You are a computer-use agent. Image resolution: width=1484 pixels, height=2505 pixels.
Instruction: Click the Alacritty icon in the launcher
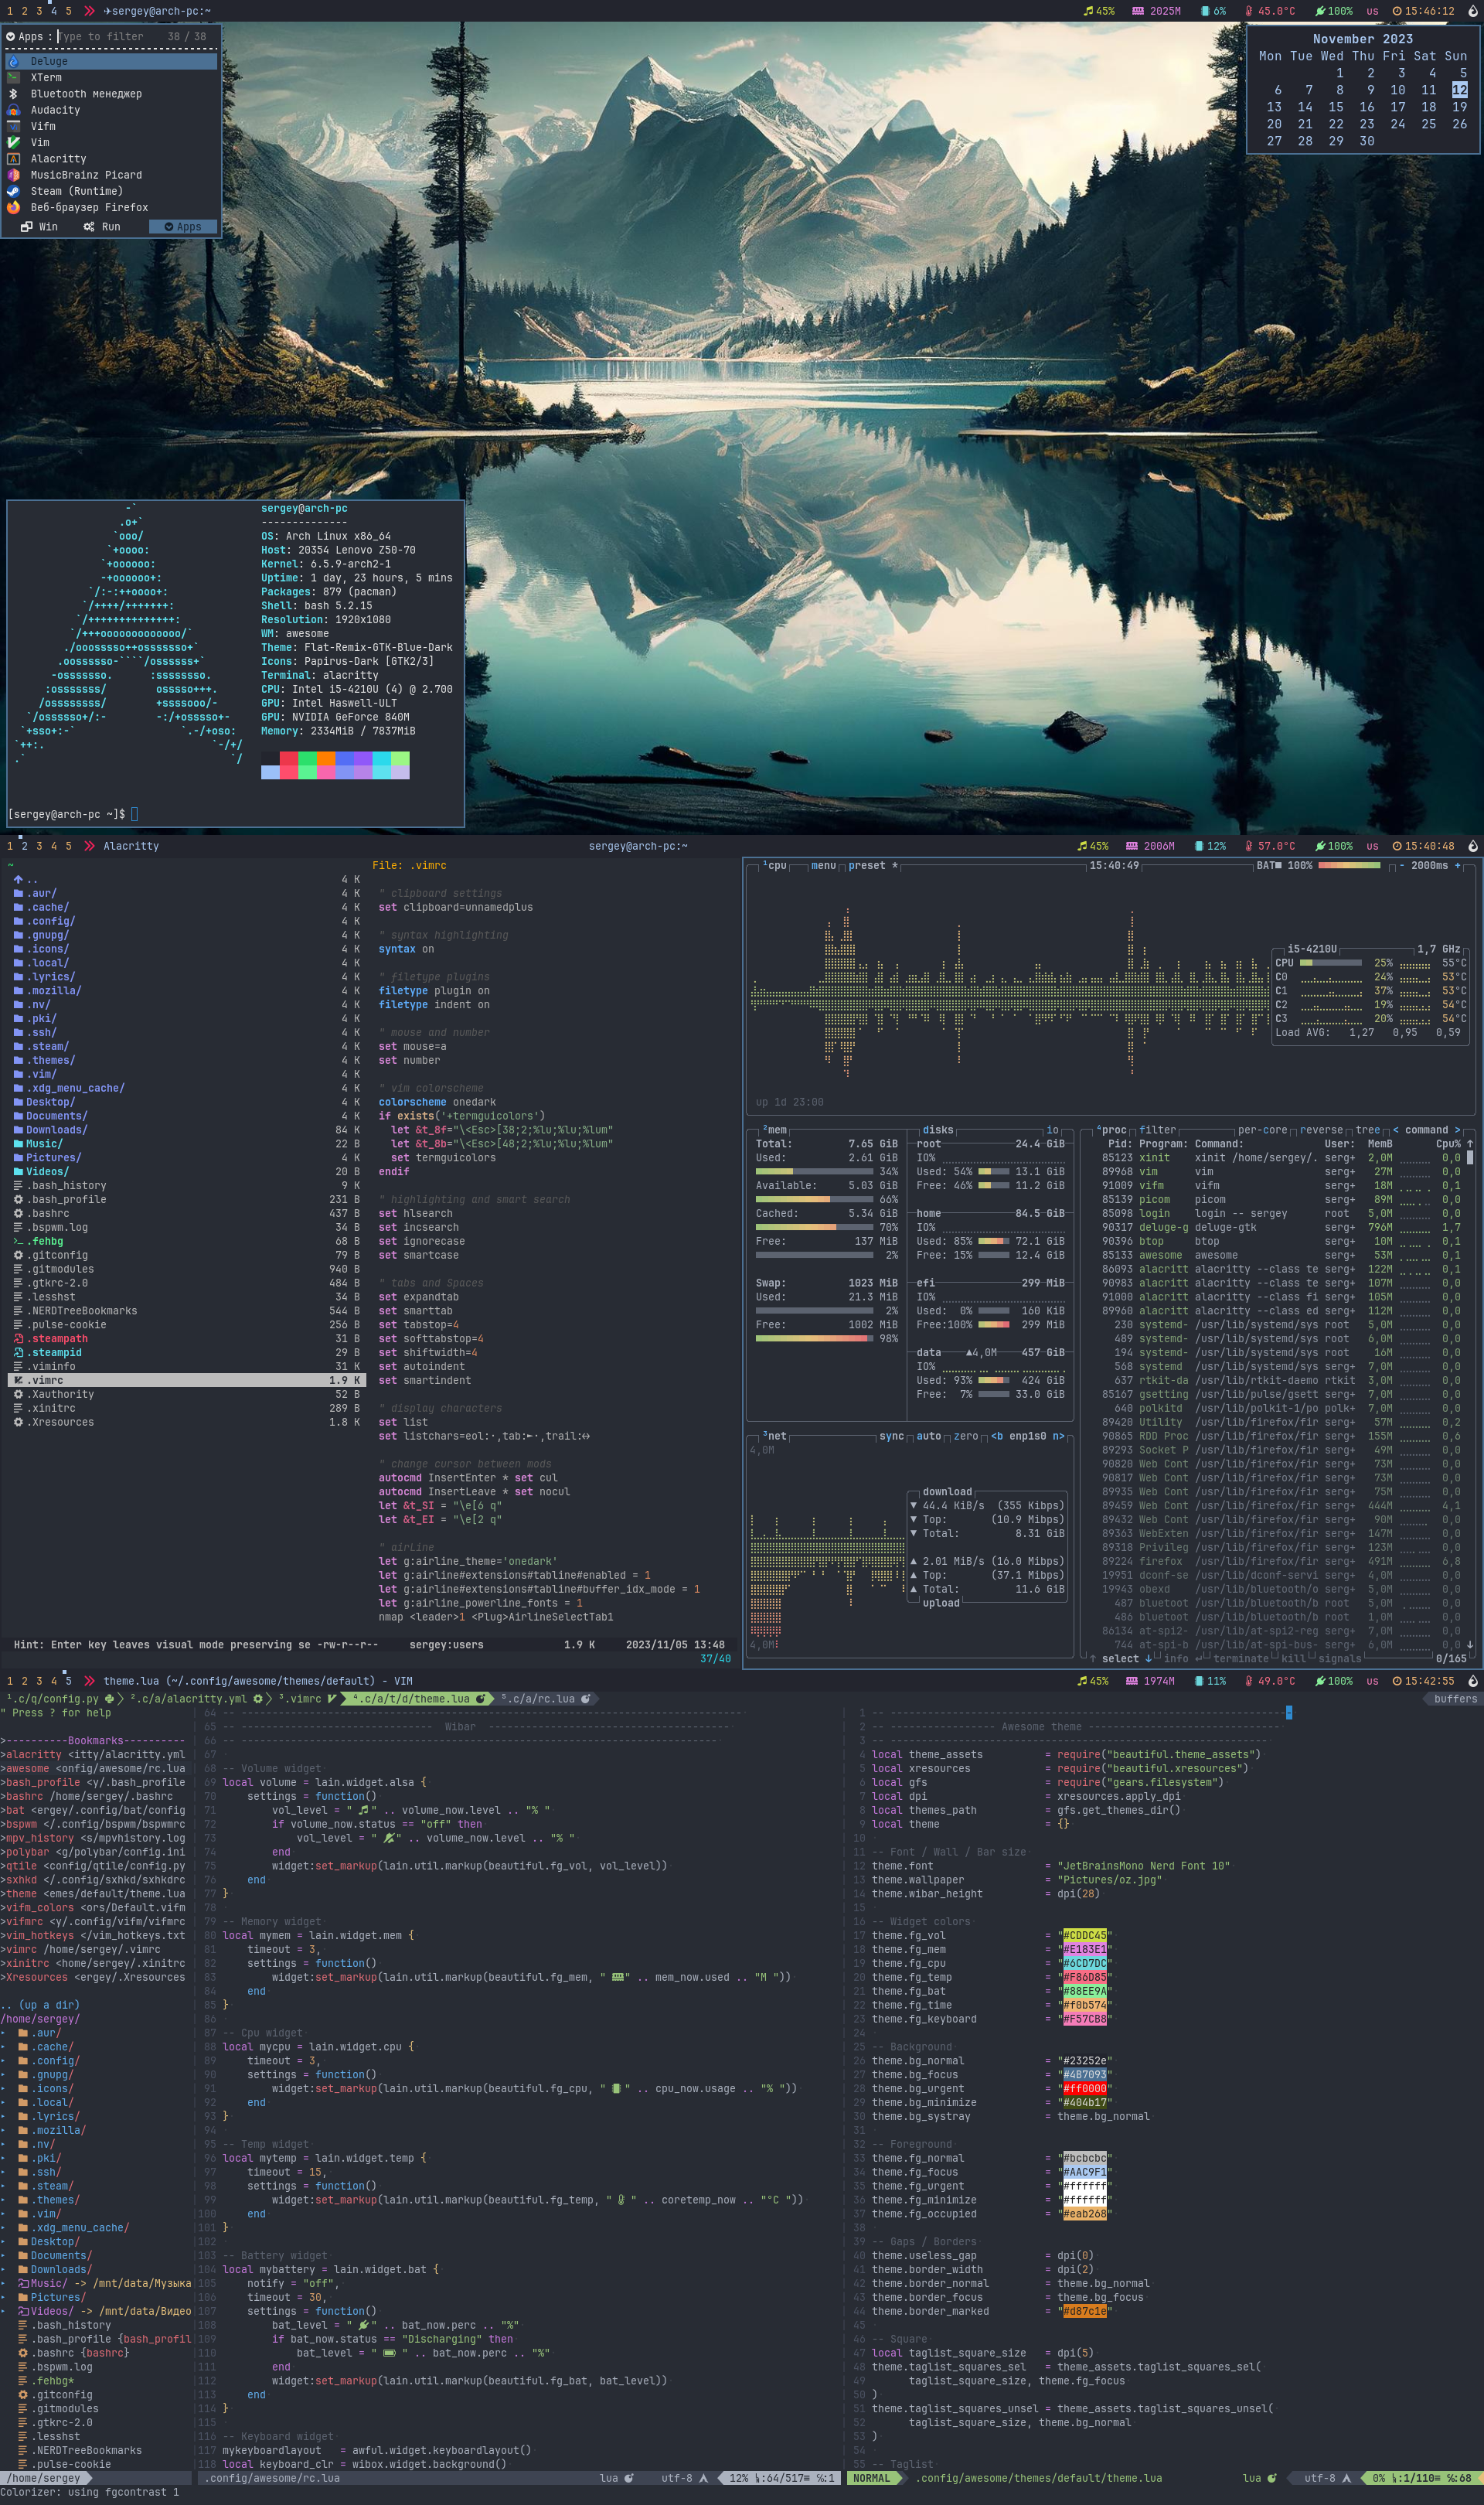pos(13,159)
